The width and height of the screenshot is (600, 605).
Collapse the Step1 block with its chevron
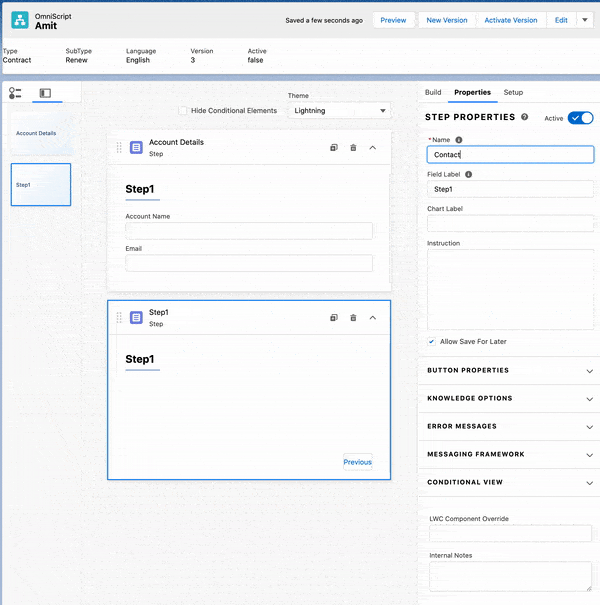click(373, 318)
